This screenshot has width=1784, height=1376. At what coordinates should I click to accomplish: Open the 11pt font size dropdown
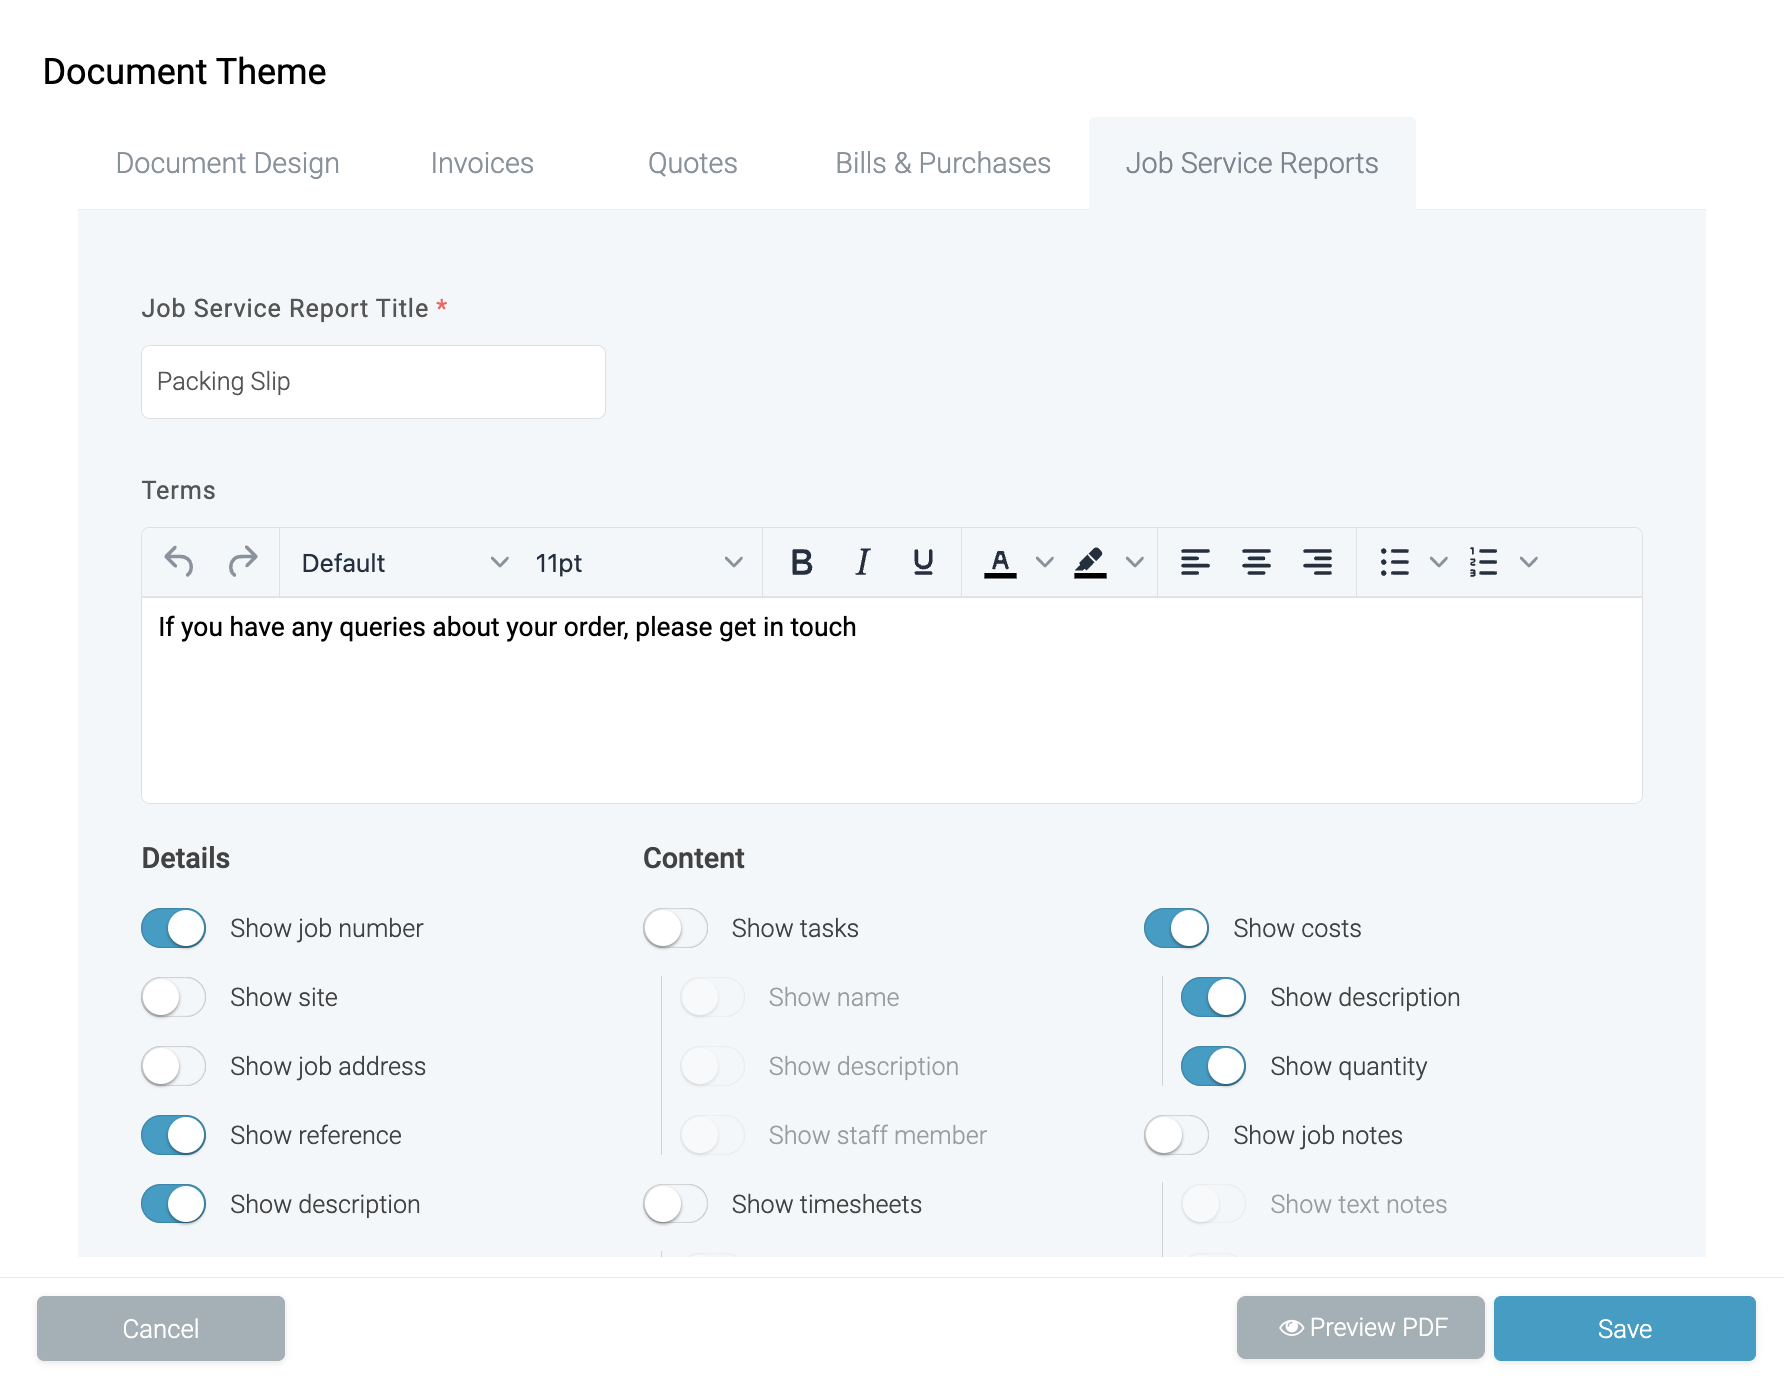[x=638, y=563]
